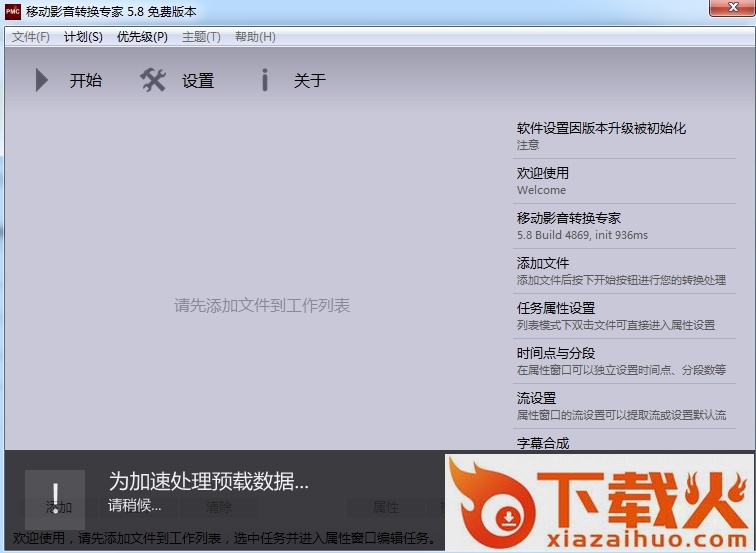756x553 pixels.
Task: Open the 计划(S) menu
Action: click(x=83, y=37)
